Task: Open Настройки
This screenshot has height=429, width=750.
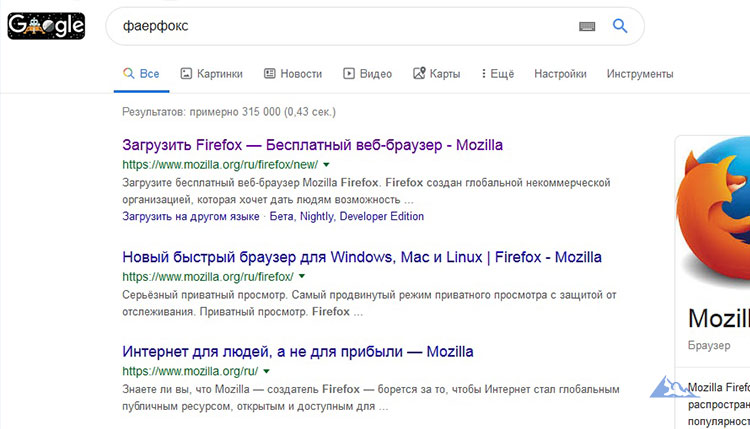Action: pyautogui.click(x=560, y=74)
